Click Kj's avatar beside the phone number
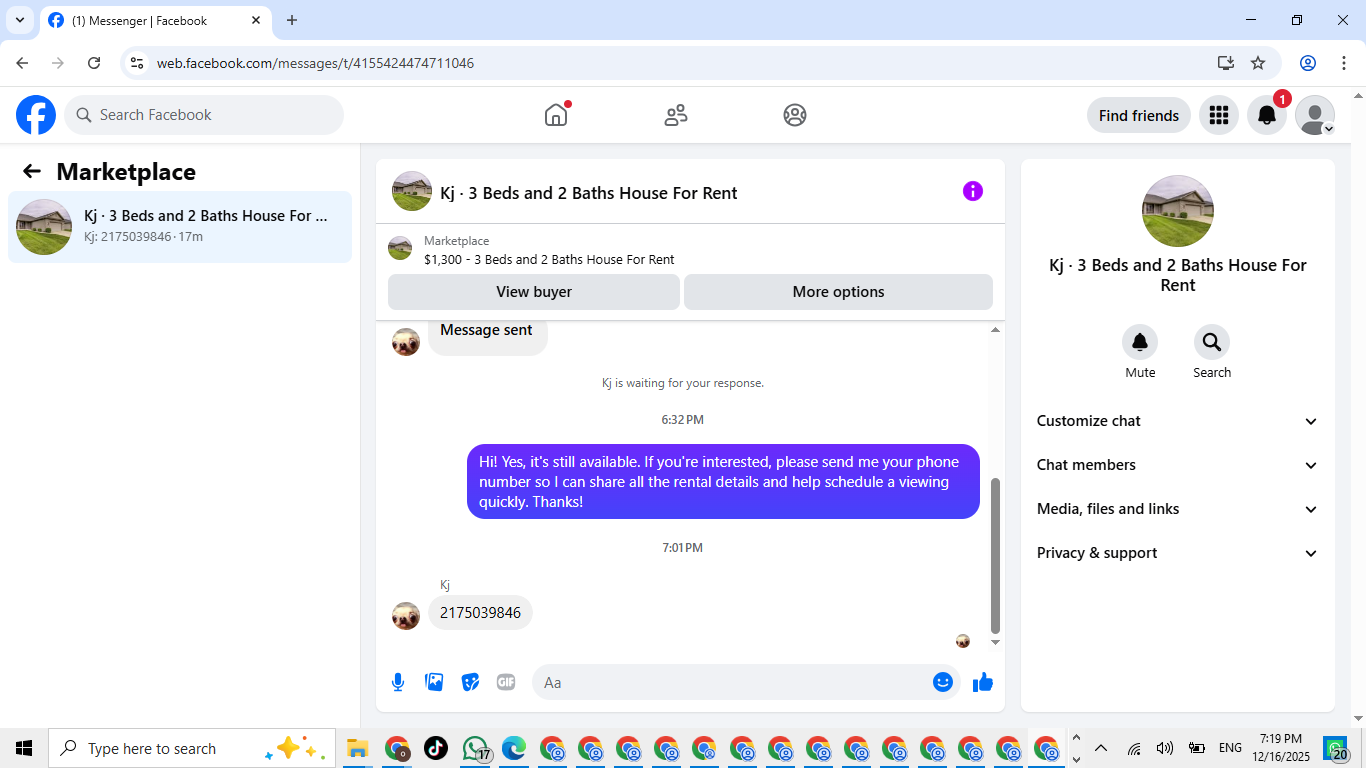Screen dimensions: 1366x768 point(406,616)
